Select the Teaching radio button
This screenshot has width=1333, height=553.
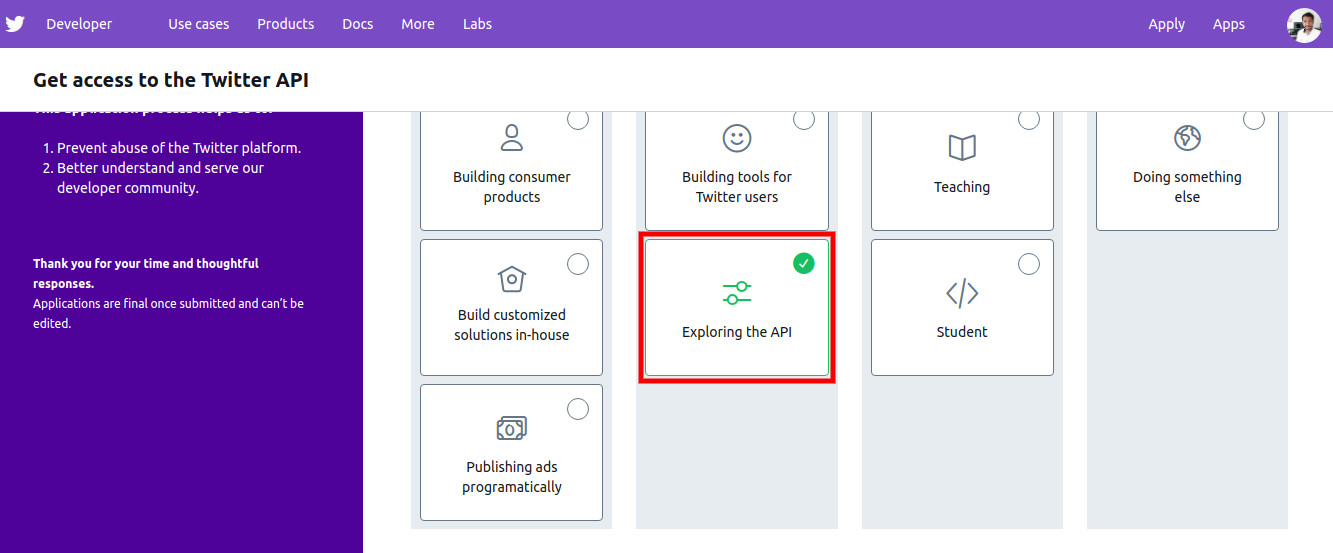[1029, 119]
